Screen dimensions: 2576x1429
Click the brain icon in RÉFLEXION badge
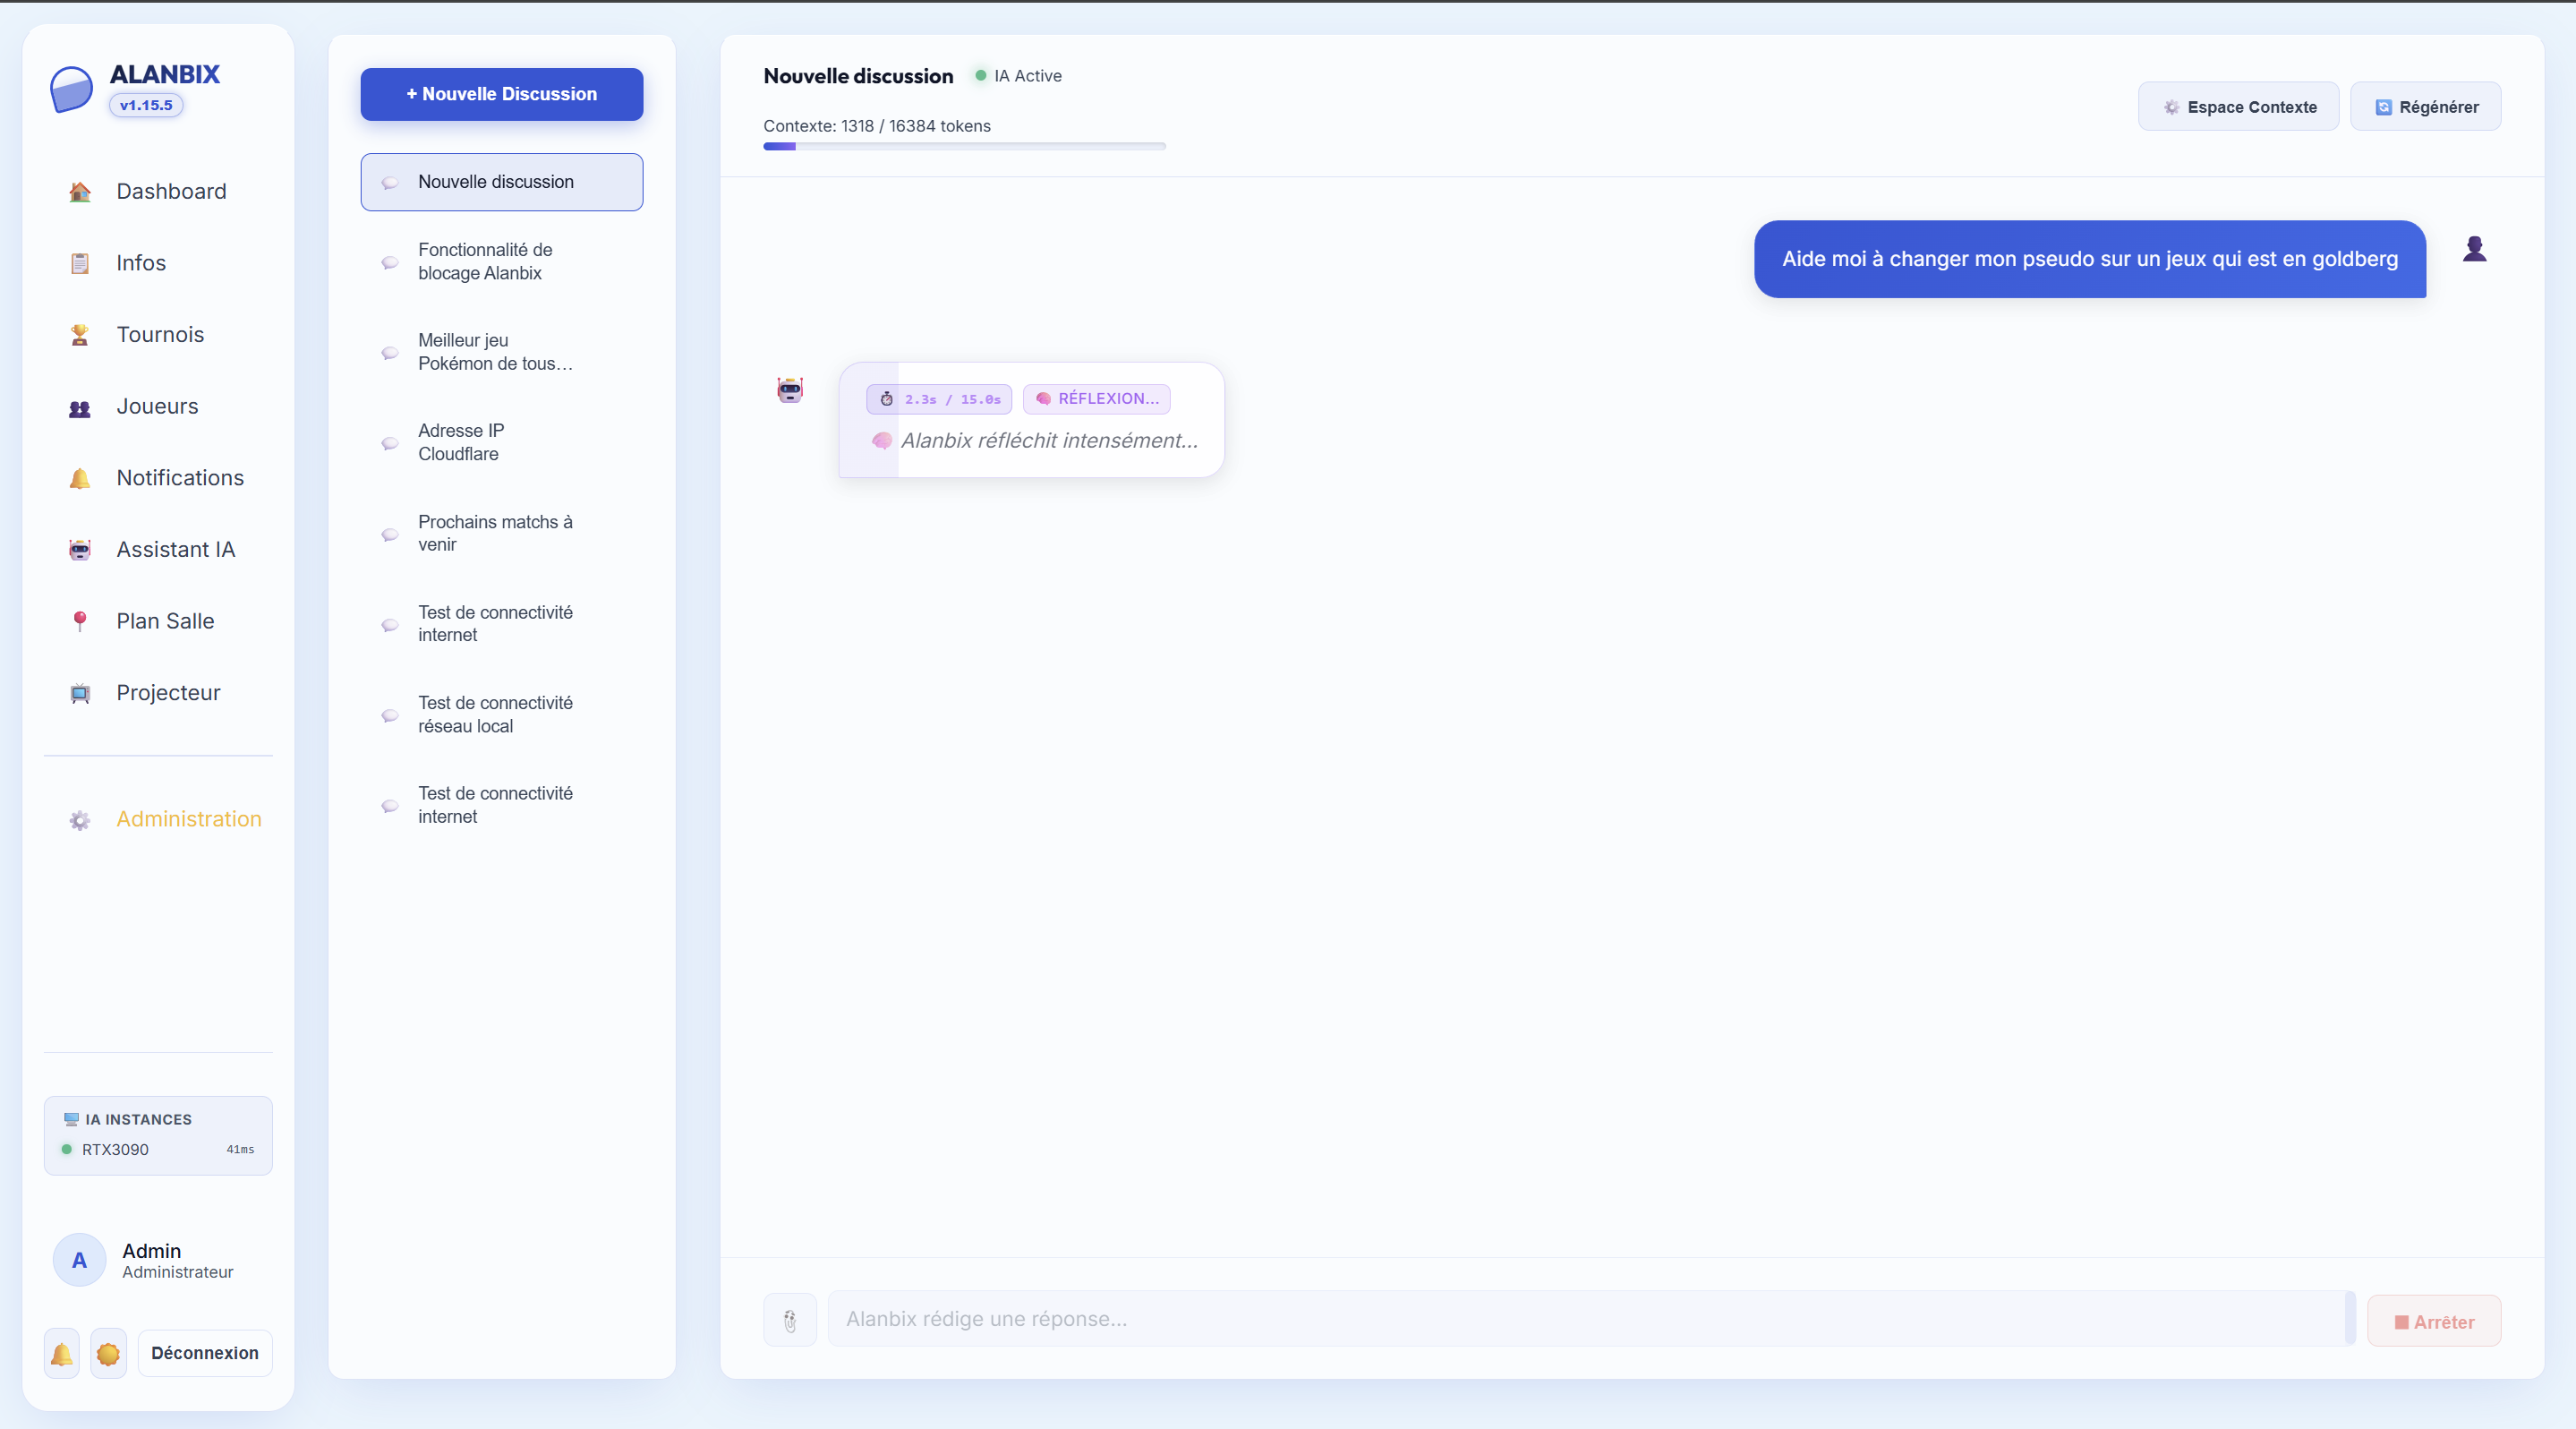pyautogui.click(x=1043, y=399)
